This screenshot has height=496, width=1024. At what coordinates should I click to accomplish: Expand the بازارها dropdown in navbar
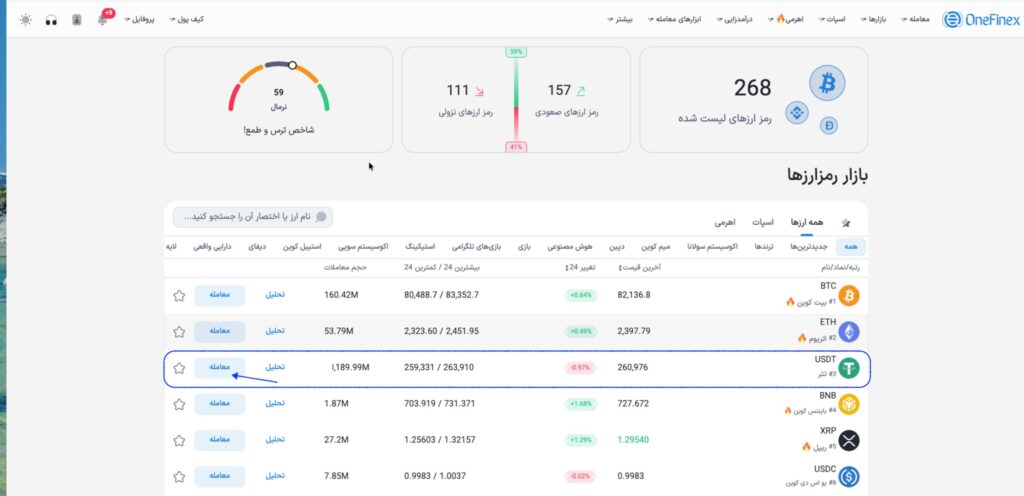[872, 20]
